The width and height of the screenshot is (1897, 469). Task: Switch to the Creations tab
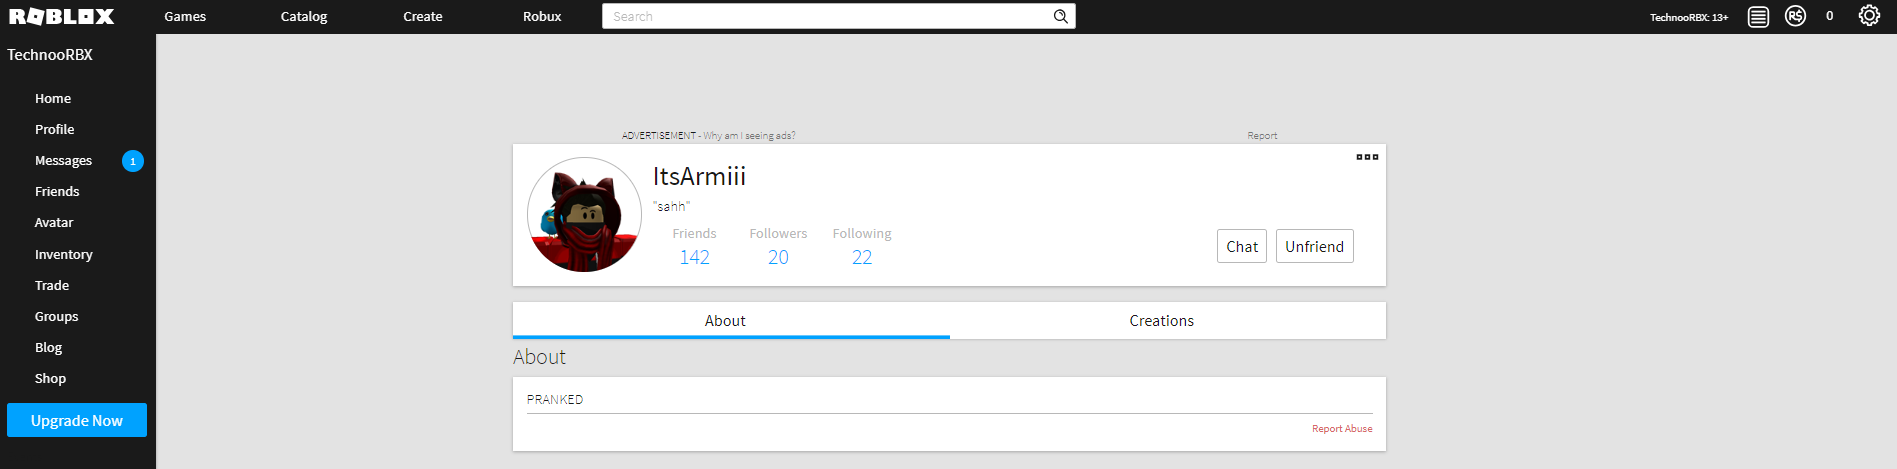point(1168,320)
